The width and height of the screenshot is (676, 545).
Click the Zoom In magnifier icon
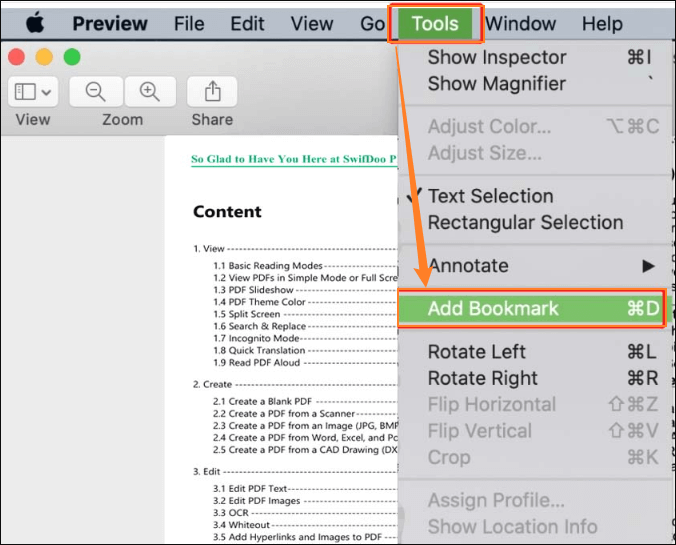(x=150, y=92)
